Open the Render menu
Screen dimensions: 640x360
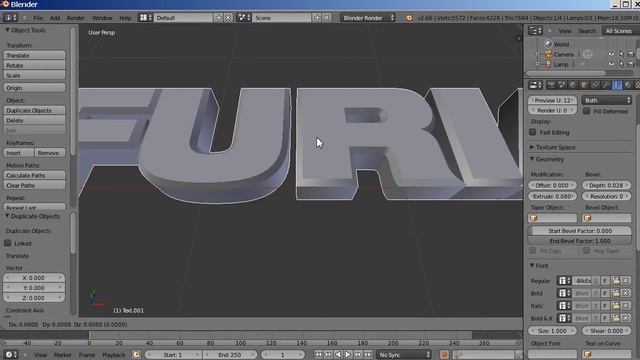tap(76, 18)
